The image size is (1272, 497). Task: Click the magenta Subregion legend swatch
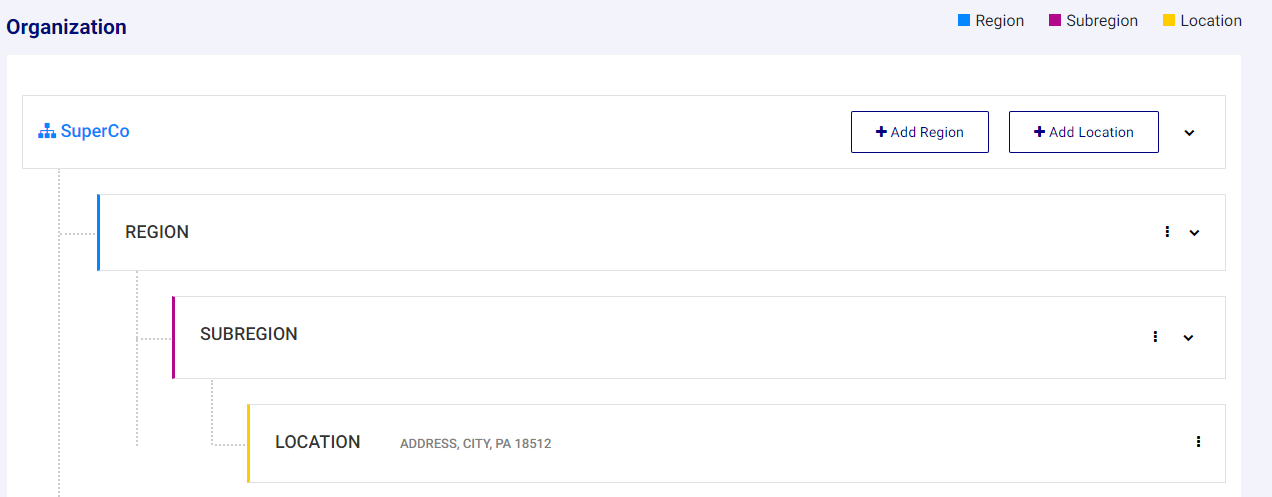[x=1055, y=20]
